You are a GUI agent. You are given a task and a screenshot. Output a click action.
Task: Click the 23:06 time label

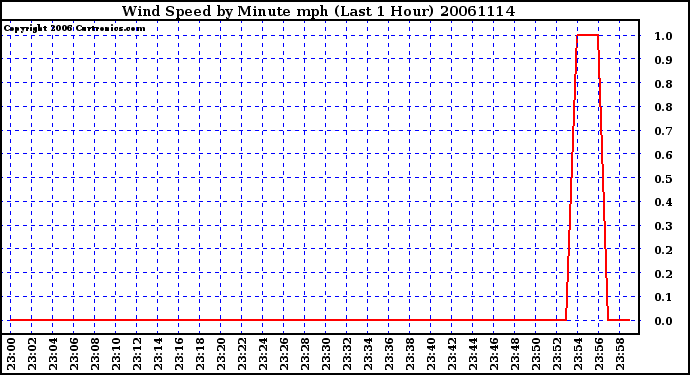[74, 354]
